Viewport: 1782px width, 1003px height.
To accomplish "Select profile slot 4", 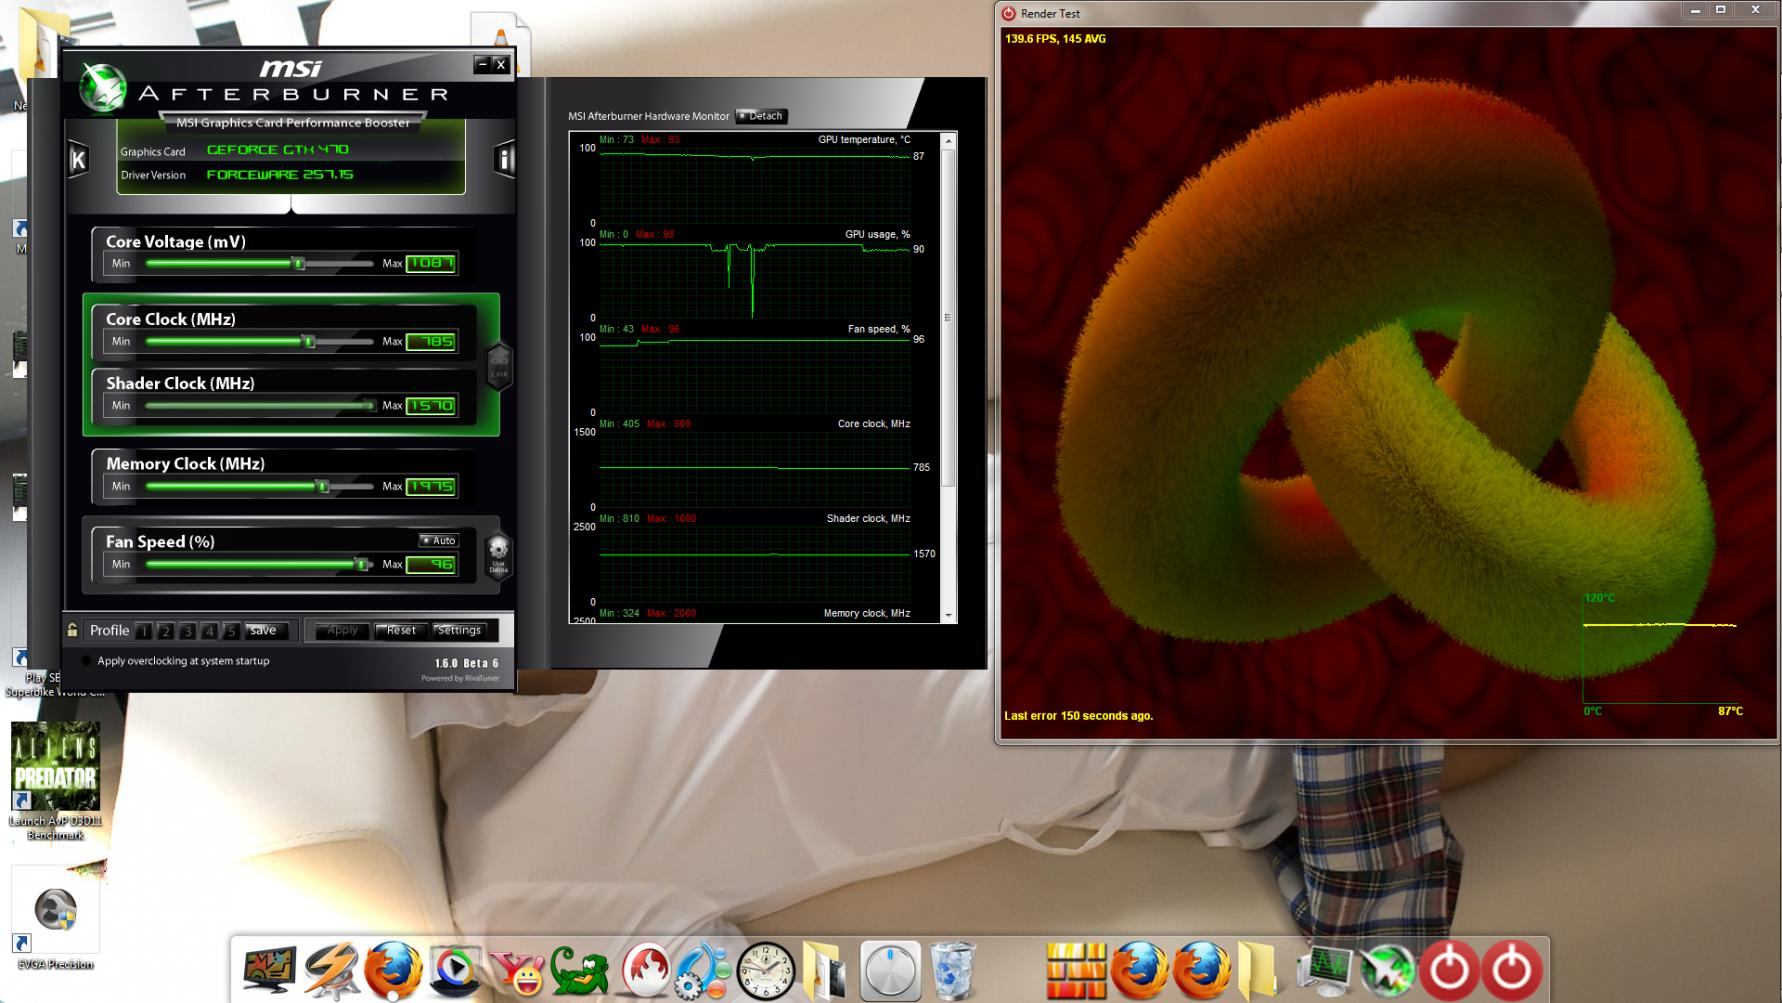I will [209, 631].
